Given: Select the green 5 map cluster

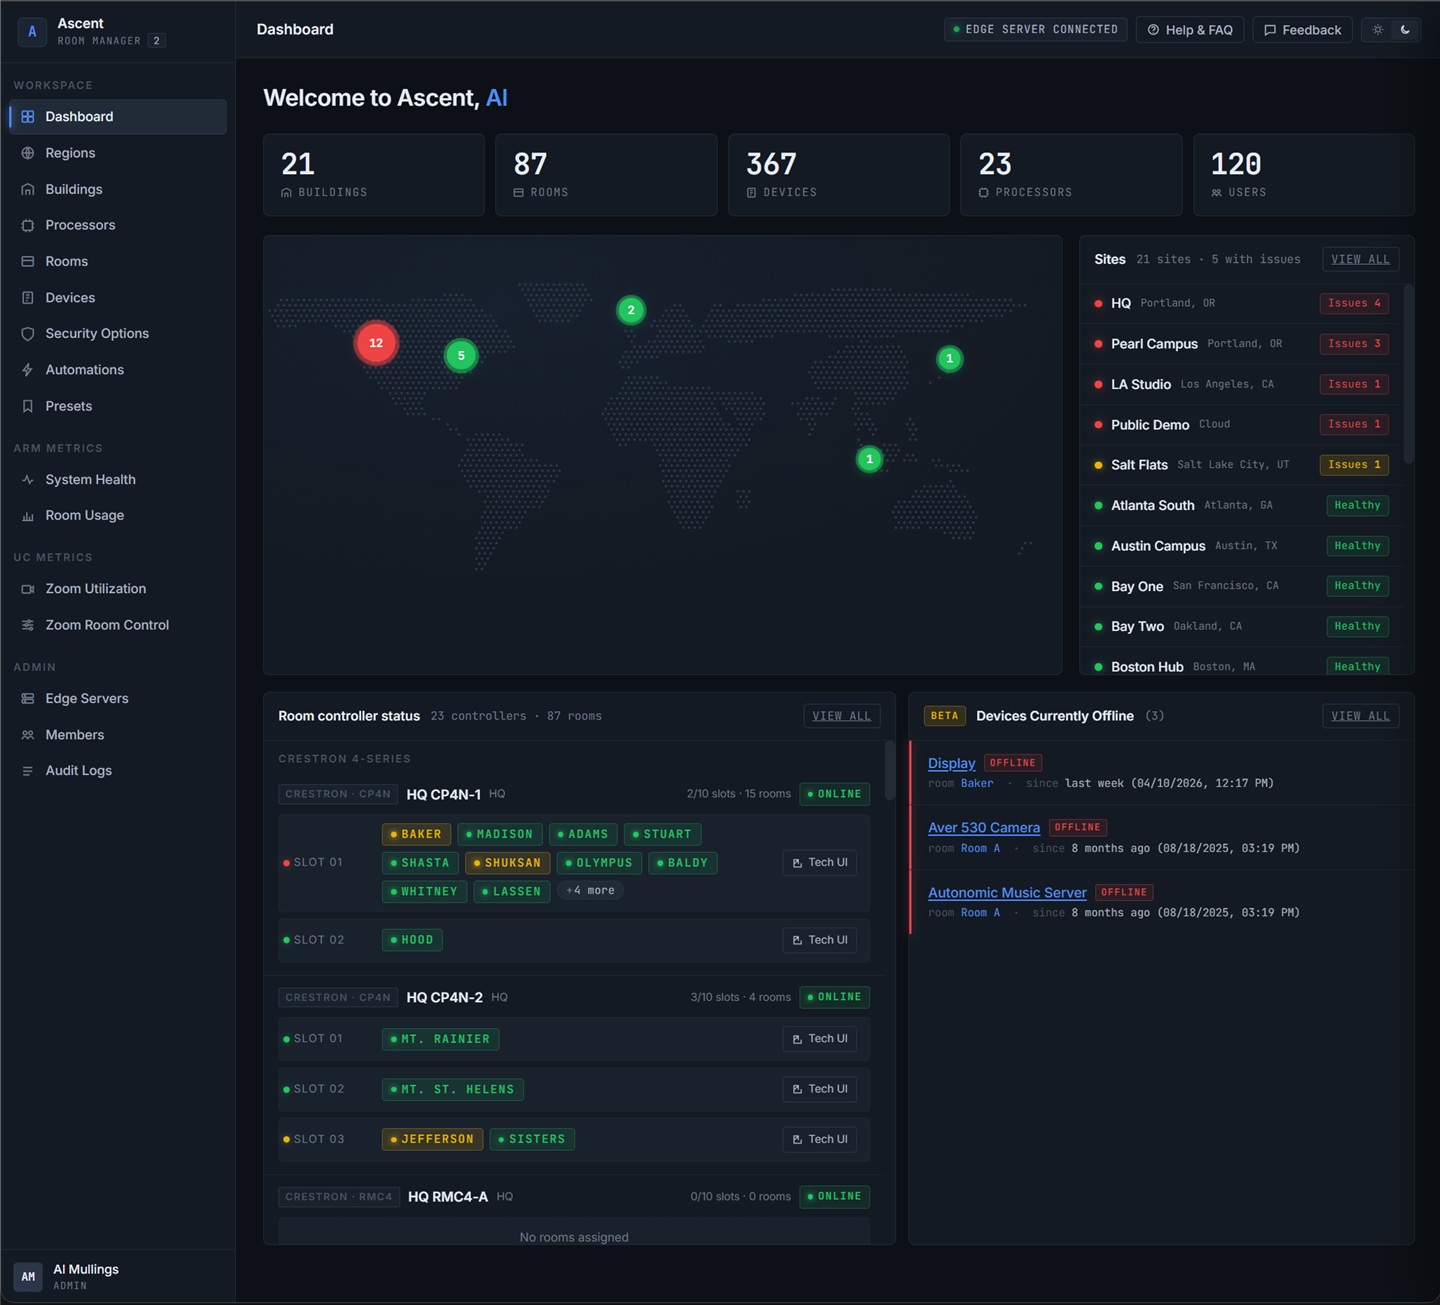Looking at the screenshot, I should click(x=461, y=356).
